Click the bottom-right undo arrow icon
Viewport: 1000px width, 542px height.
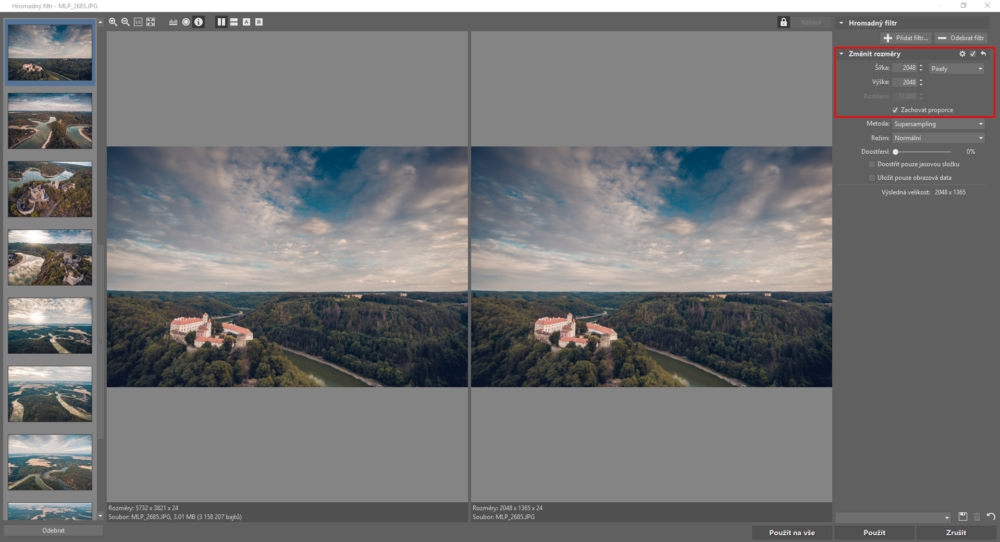click(990, 516)
